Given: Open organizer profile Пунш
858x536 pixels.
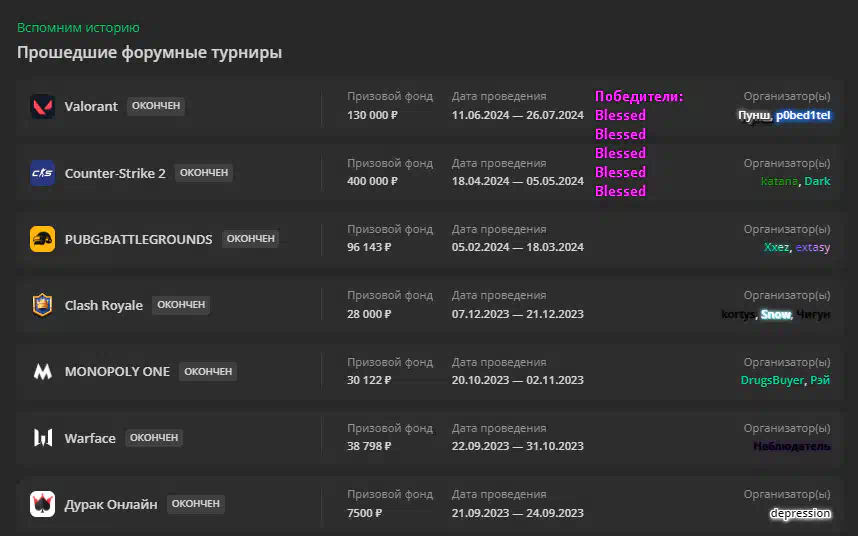Looking at the screenshot, I should [x=755, y=115].
